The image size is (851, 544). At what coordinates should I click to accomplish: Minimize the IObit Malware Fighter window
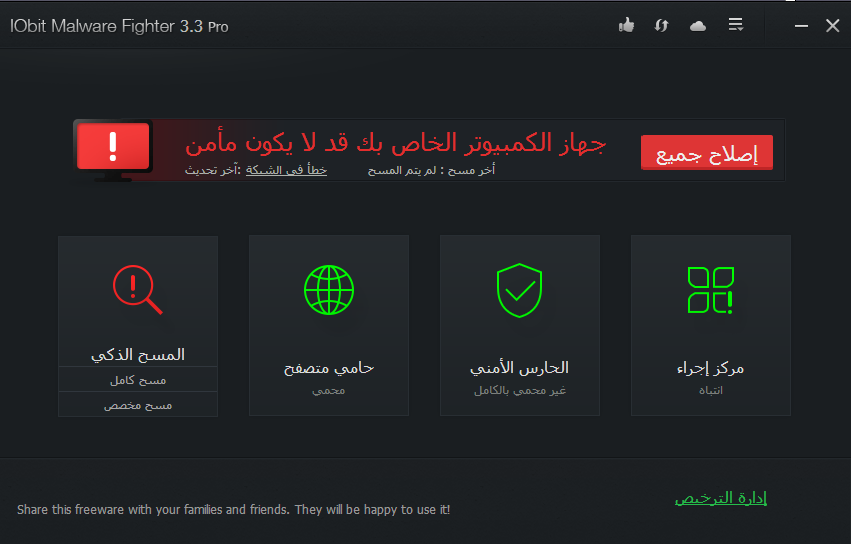pos(800,26)
